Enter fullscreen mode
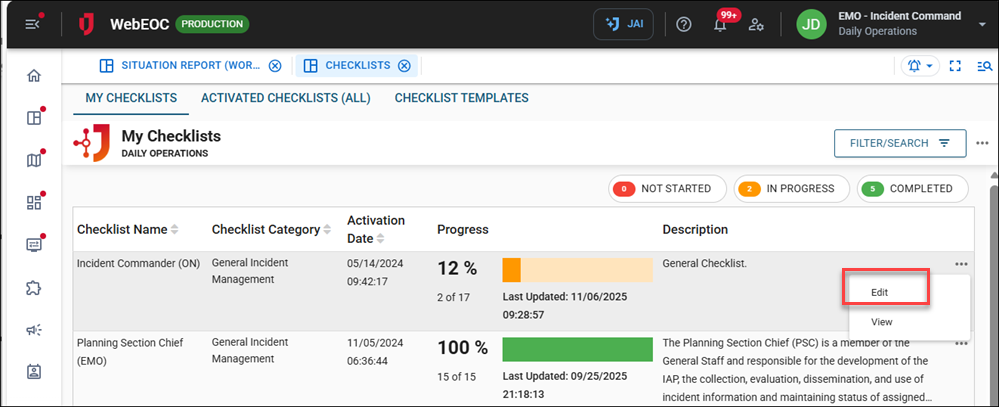1000x407 pixels. (x=955, y=66)
